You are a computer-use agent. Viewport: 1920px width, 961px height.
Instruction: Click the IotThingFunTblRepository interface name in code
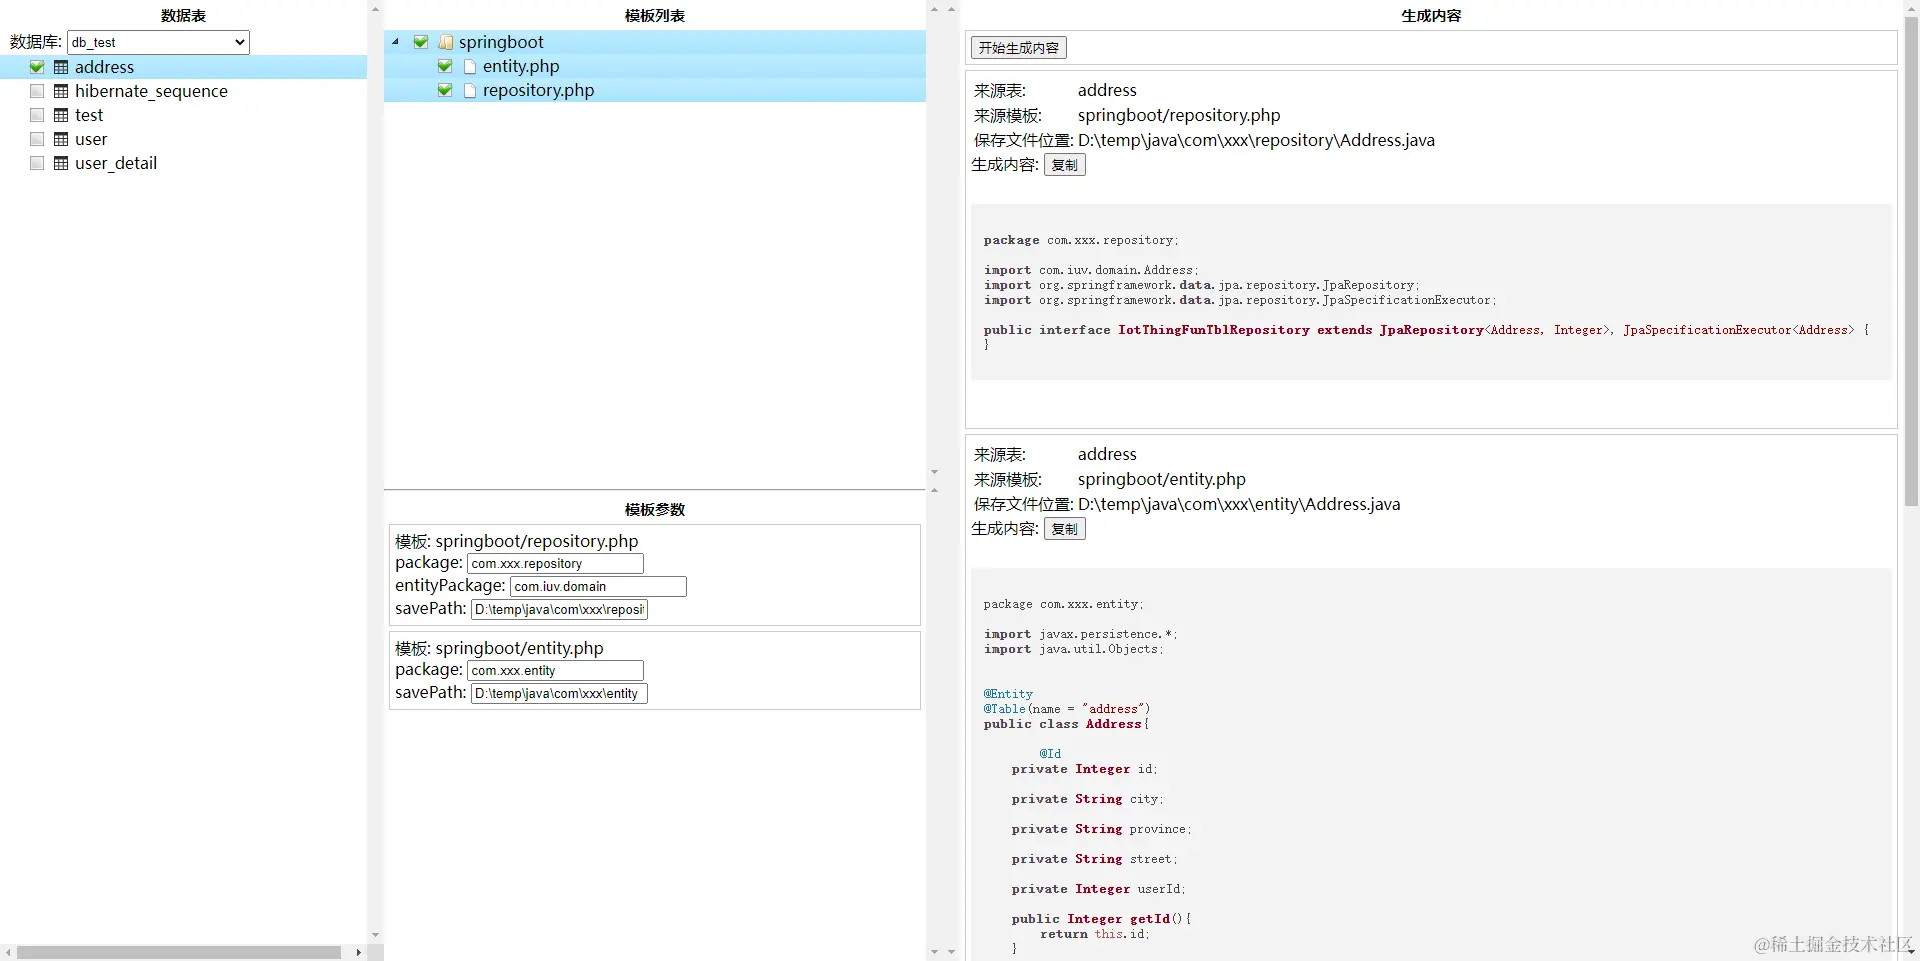(x=1214, y=330)
